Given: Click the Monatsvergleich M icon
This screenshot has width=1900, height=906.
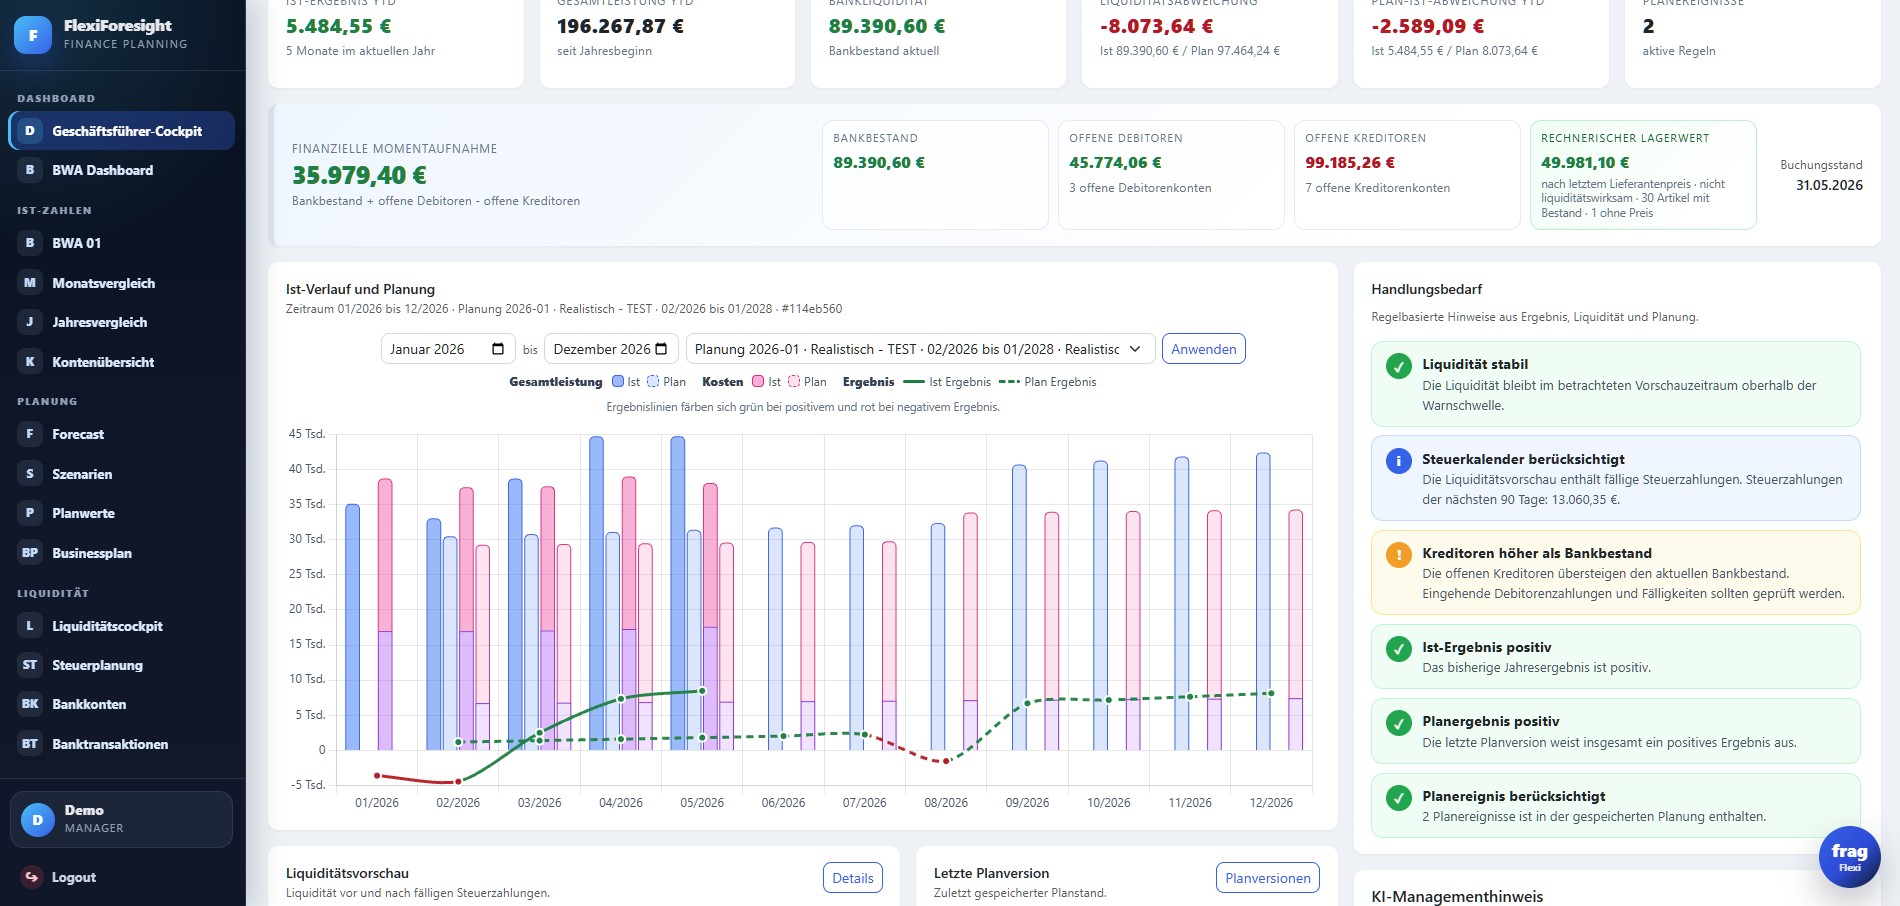Looking at the screenshot, I should (x=30, y=283).
